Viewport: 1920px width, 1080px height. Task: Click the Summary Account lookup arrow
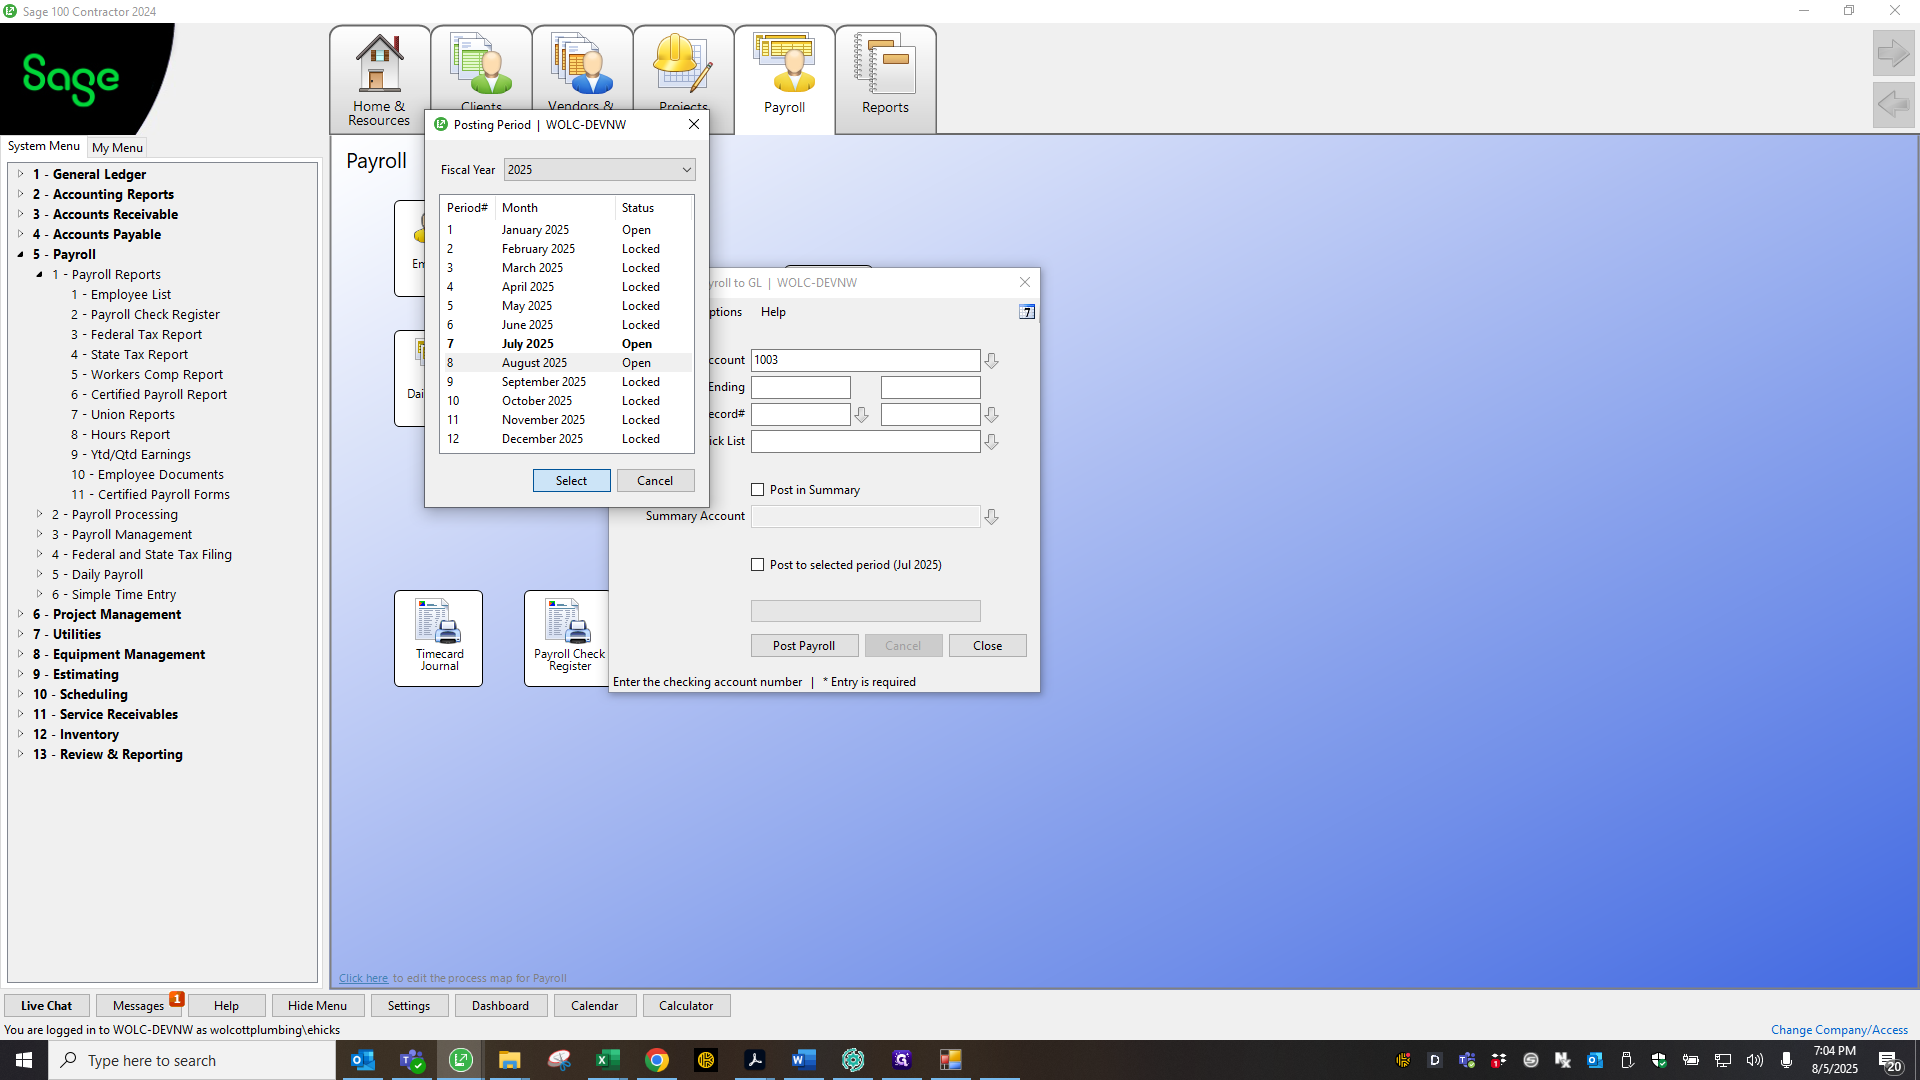pyautogui.click(x=991, y=517)
